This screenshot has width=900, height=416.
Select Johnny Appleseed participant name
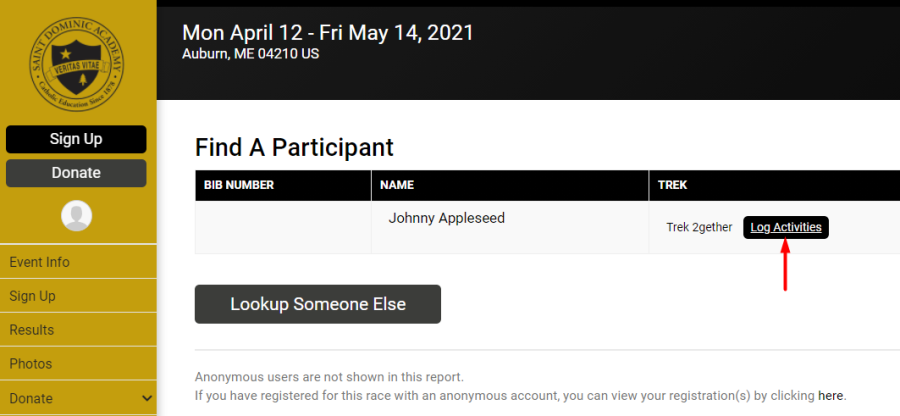pyautogui.click(x=447, y=218)
